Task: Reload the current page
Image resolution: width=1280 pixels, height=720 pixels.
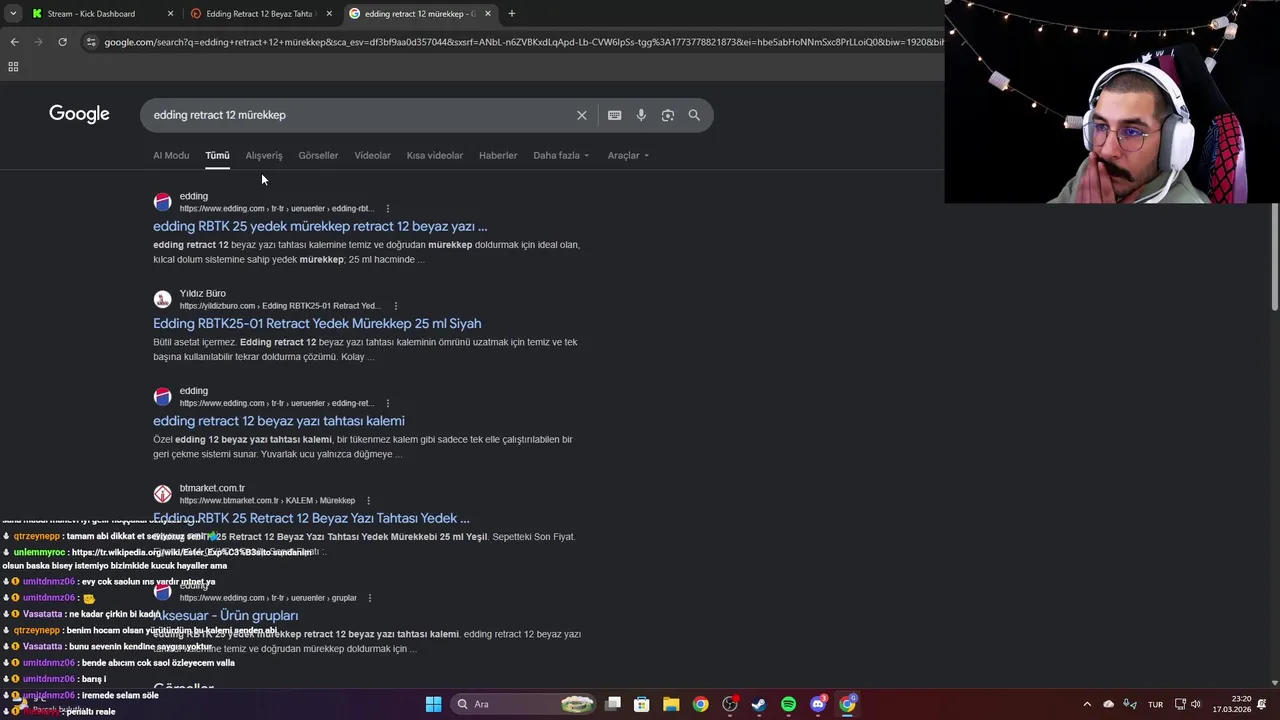Action: click(62, 42)
